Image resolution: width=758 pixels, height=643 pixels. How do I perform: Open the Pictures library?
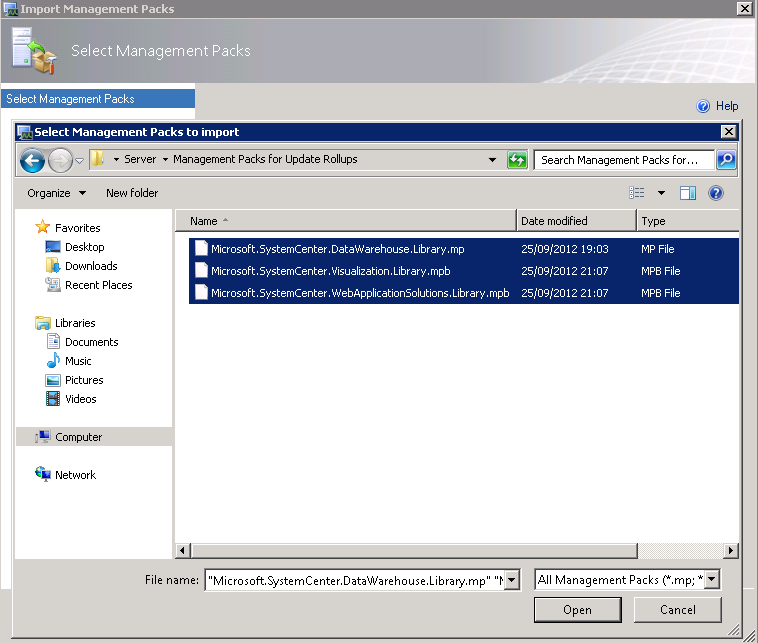click(84, 380)
